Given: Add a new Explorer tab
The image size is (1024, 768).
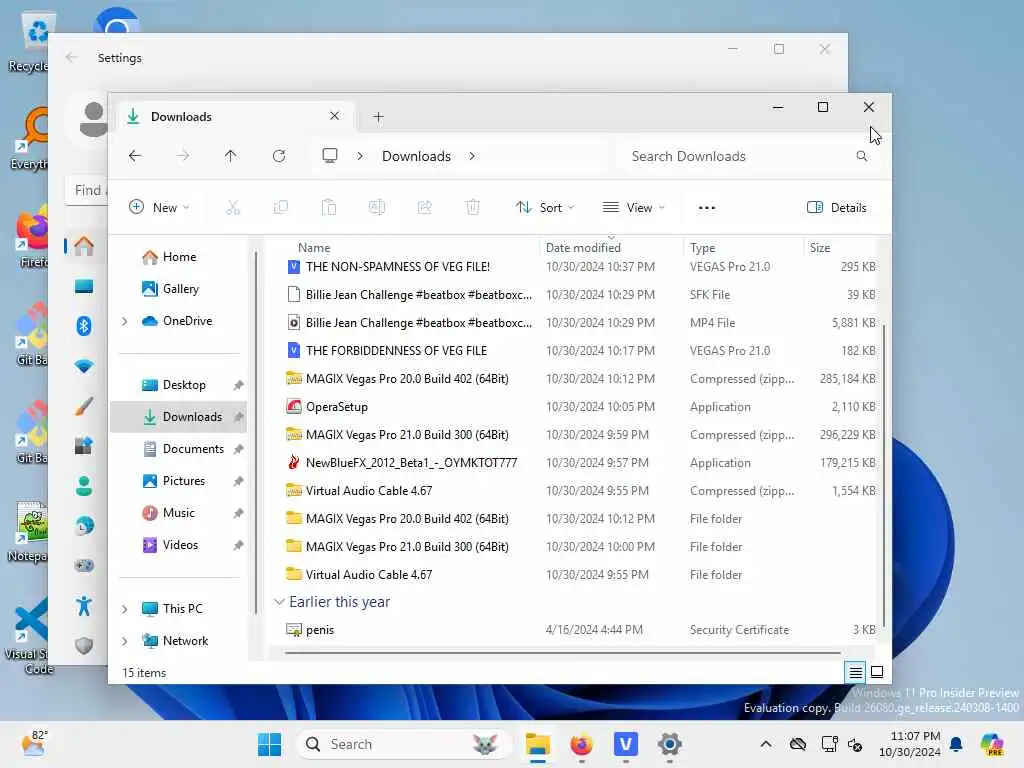Looking at the screenshot, I should click(378, 117).
